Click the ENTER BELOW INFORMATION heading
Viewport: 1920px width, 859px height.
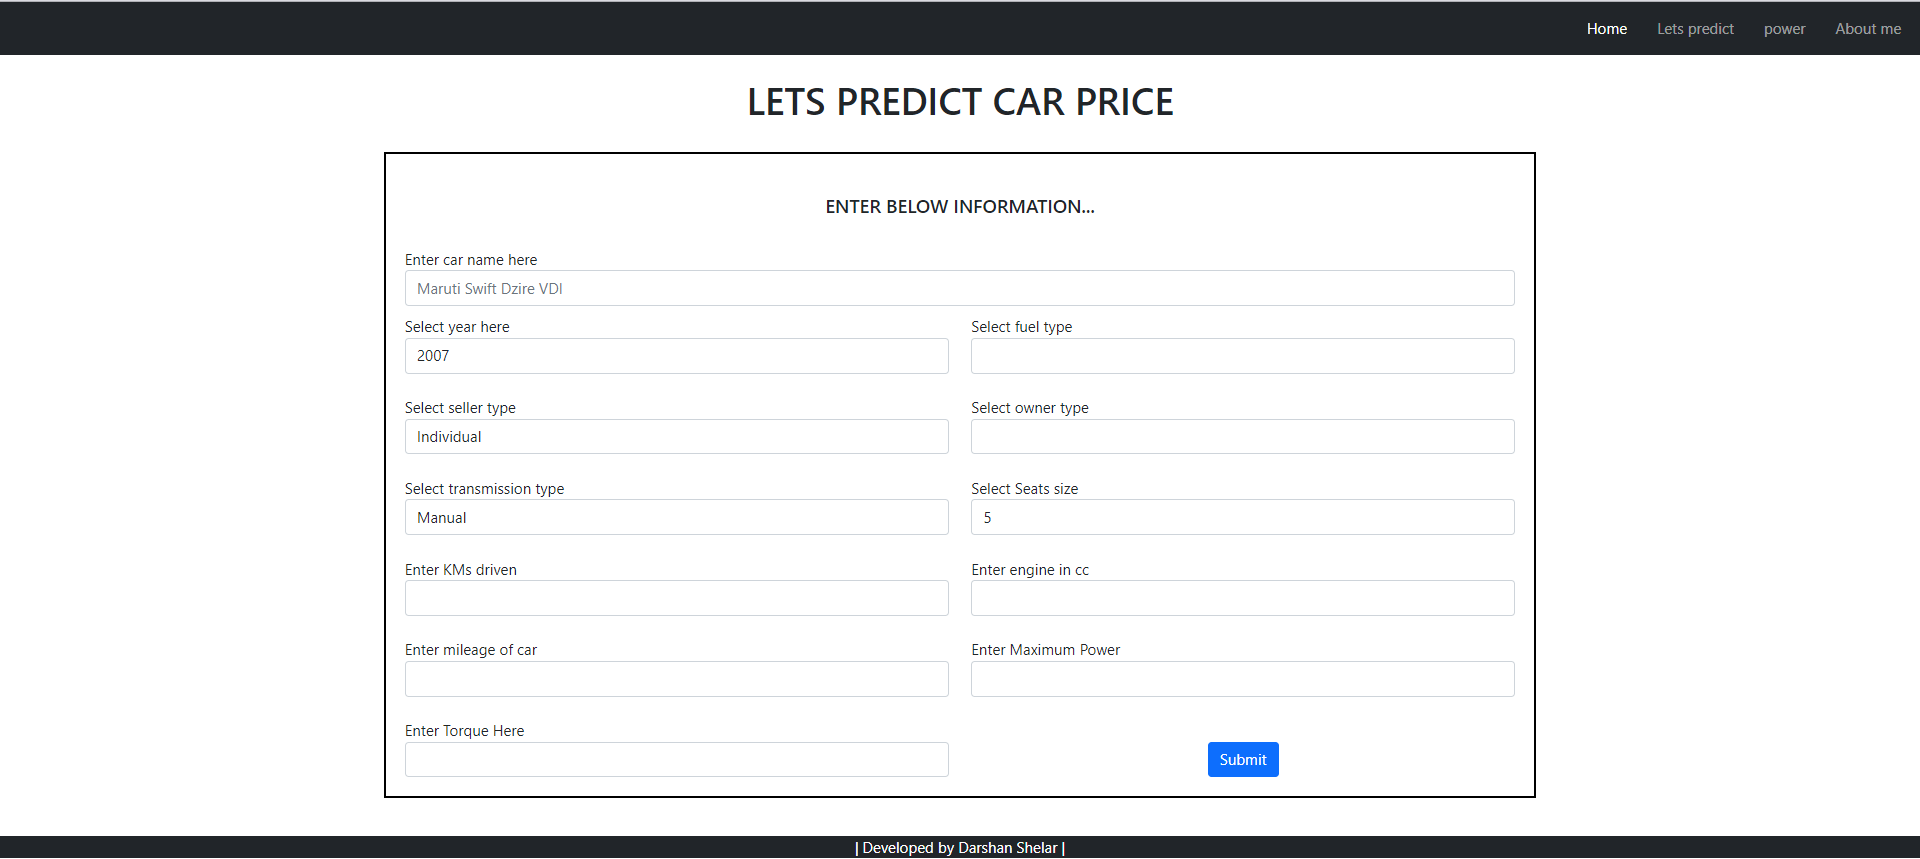pos(960,207)
